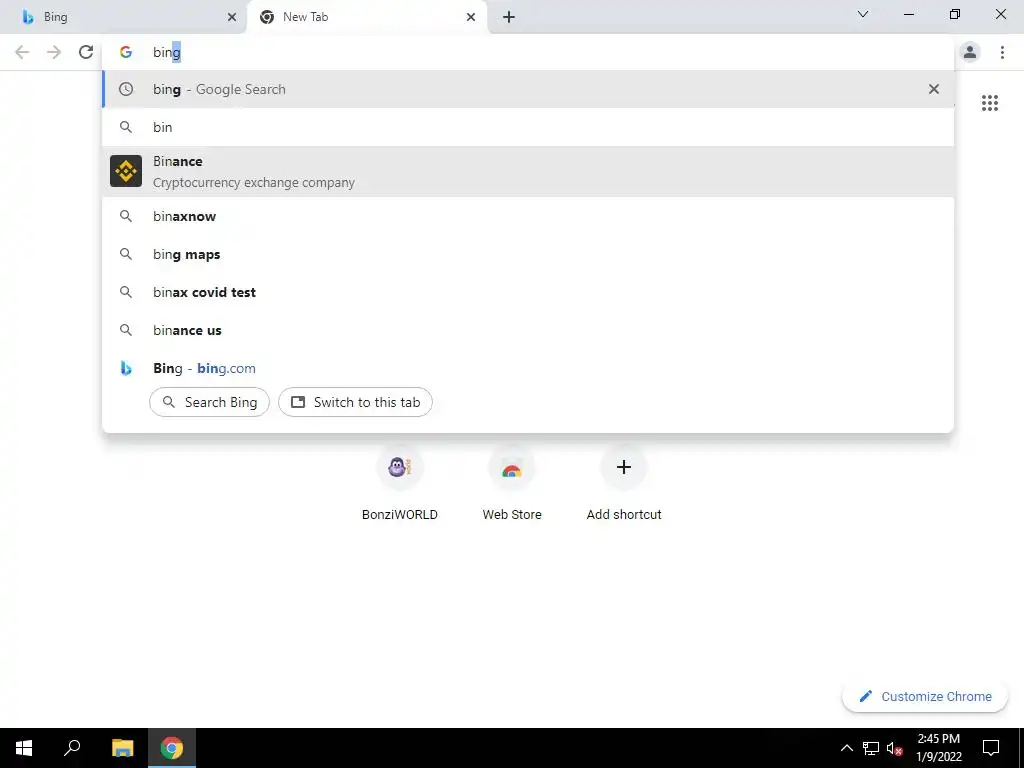Open Windows taskbar search
This screenshot has width=1024, height=768.
pos(72,748)
